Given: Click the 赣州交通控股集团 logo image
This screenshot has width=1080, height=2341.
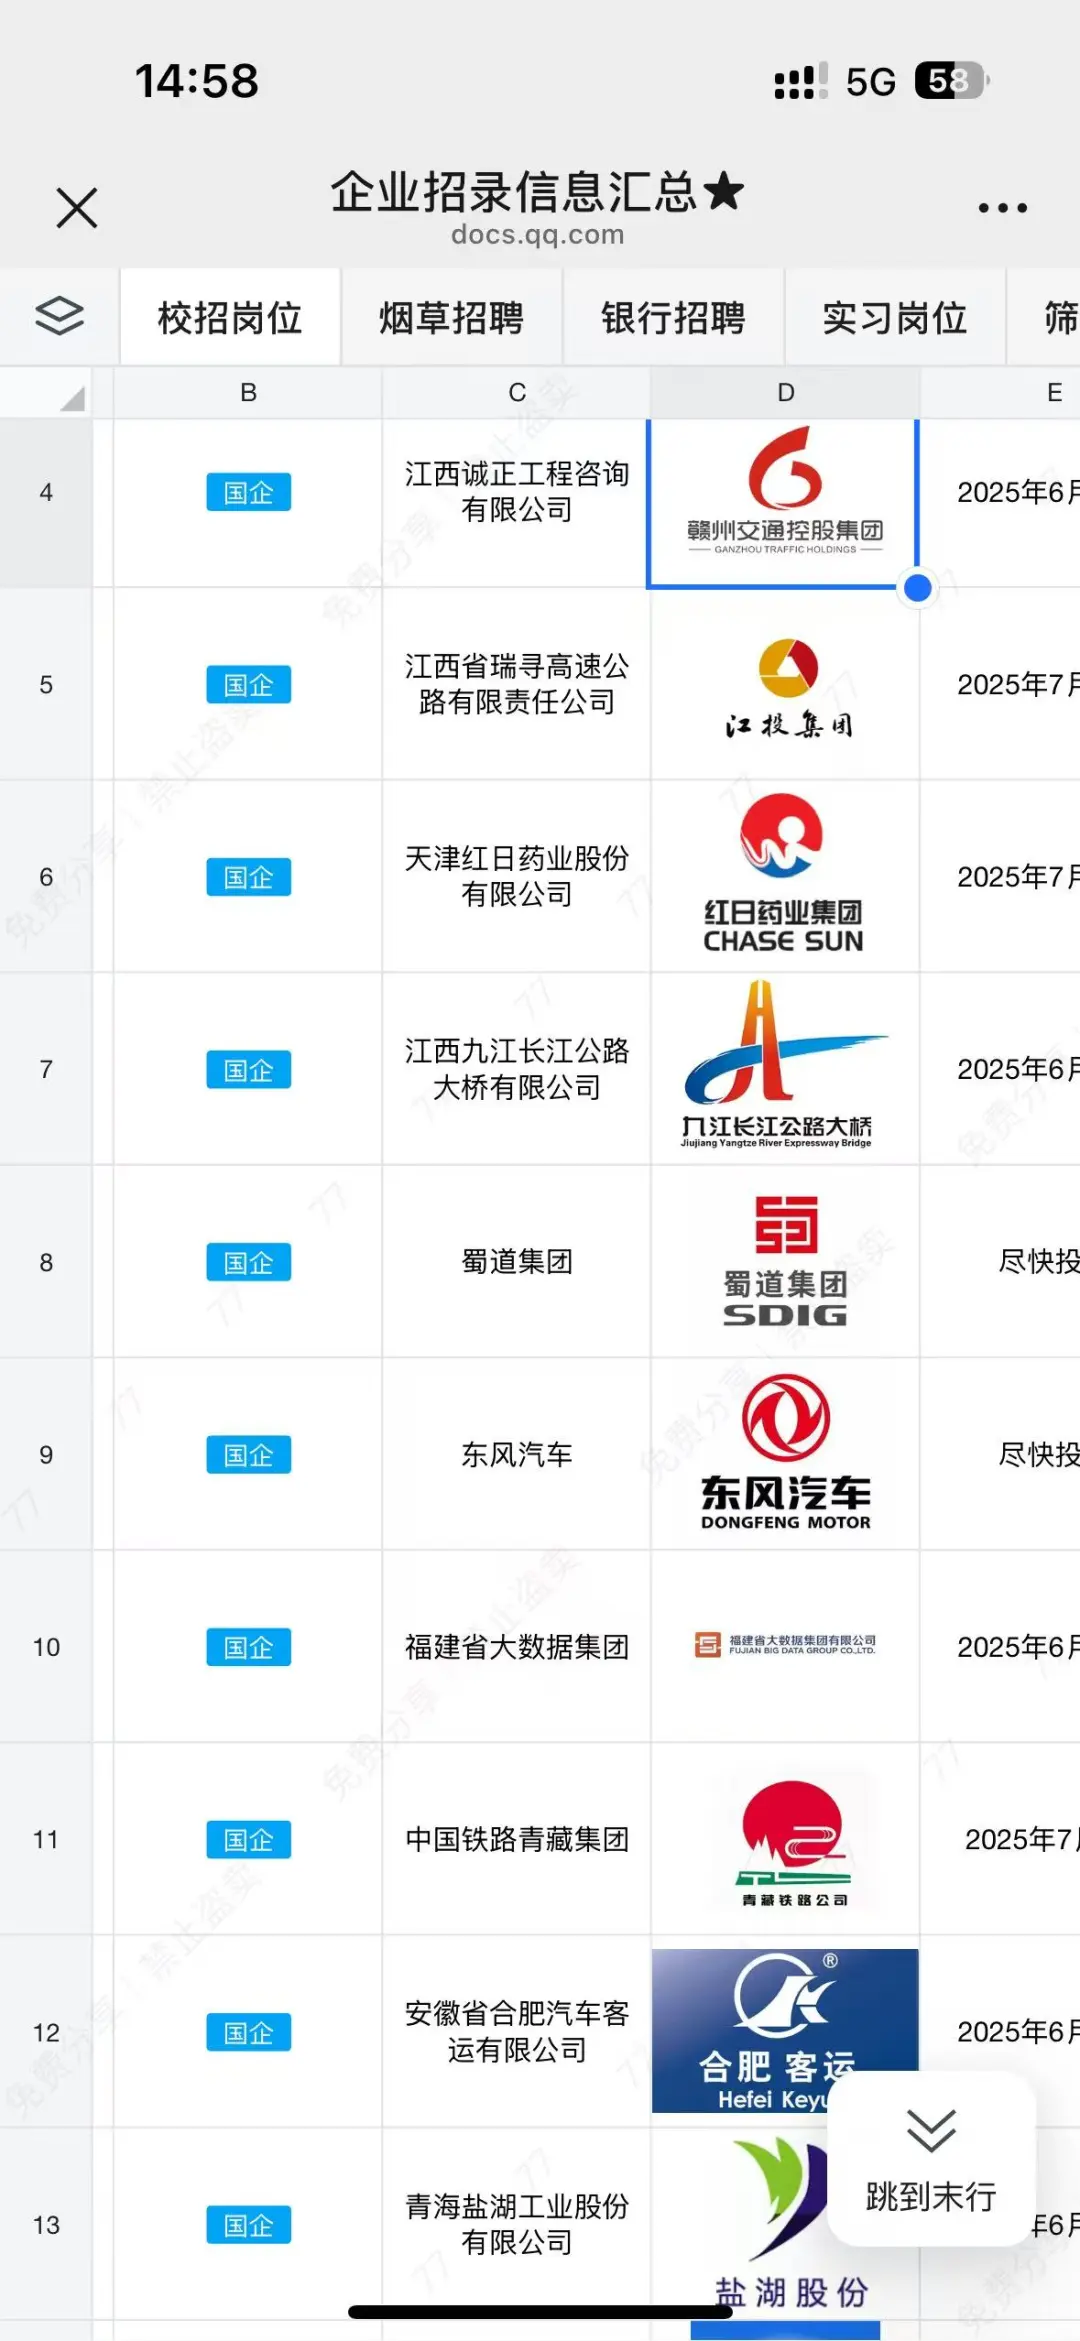Looking at the screenshot, I should coord(785,491).
